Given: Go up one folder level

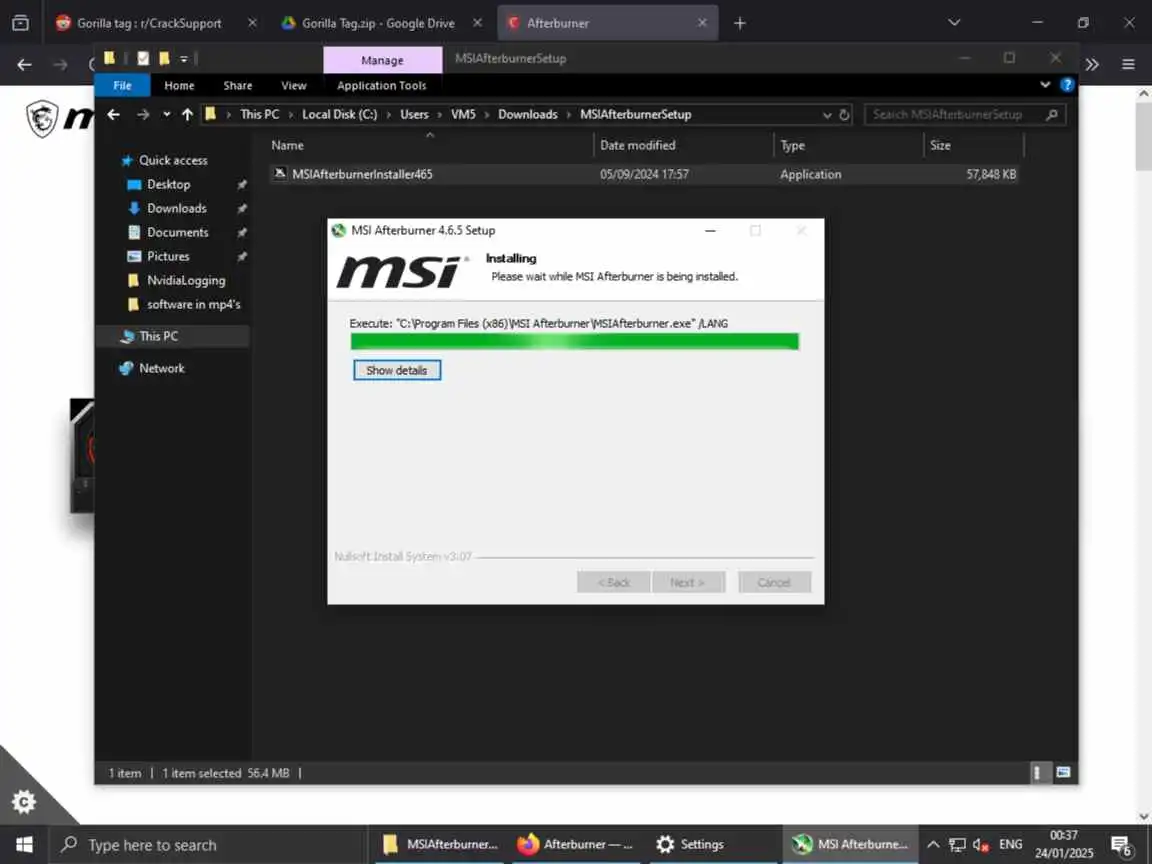Looking at the screenshot, I should [x=187, y=115].
